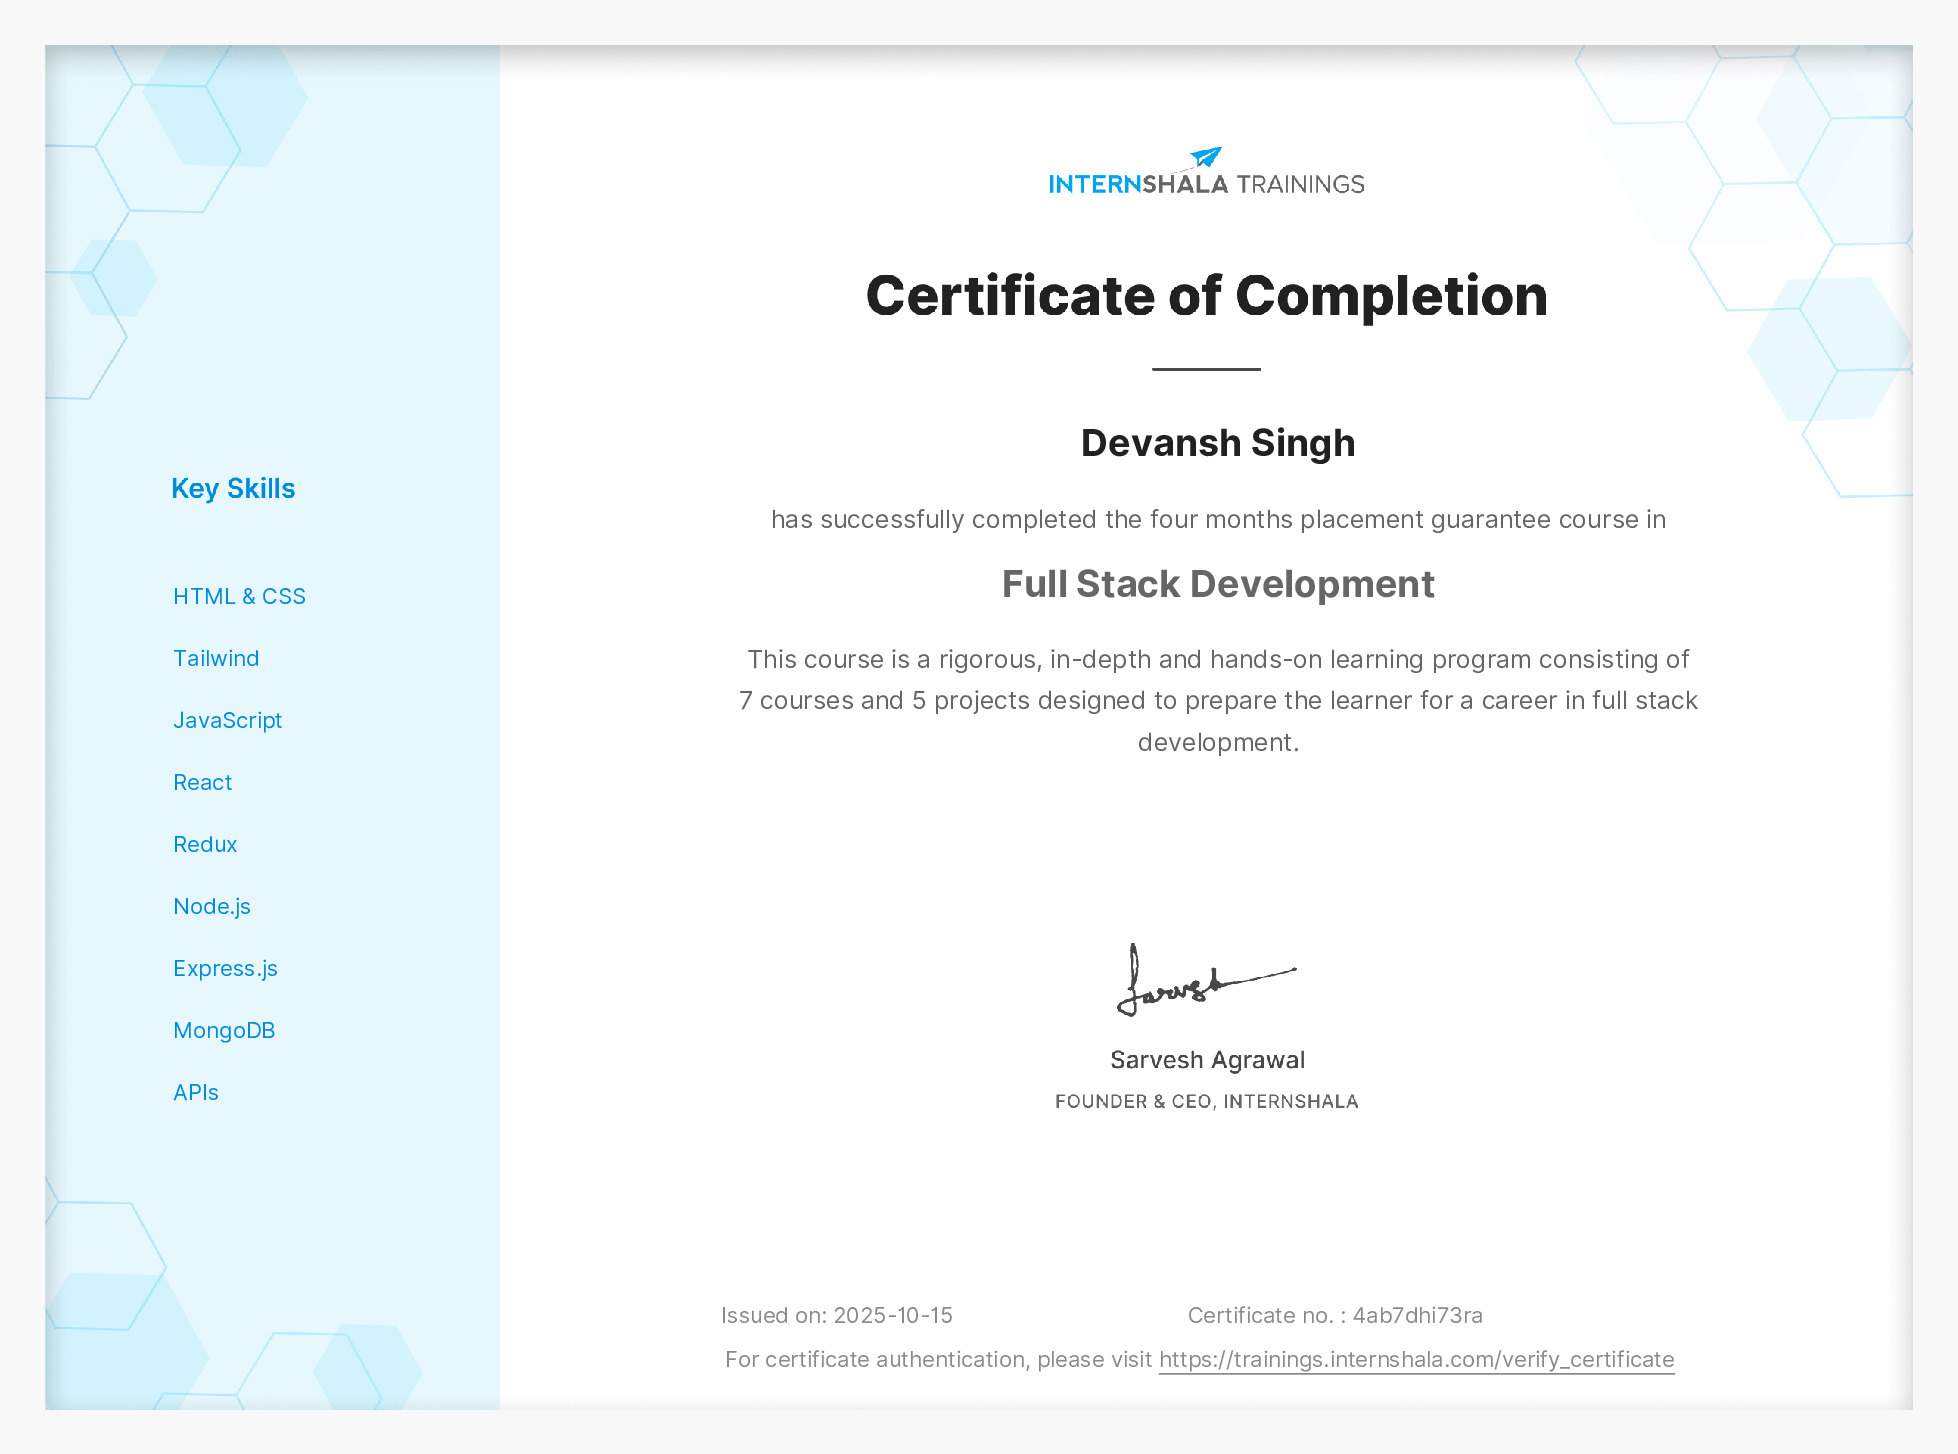Viewport: 1958px width, 1454px height.
Task: Click the Internshala paper plane logo
Action: (1203, 155)
